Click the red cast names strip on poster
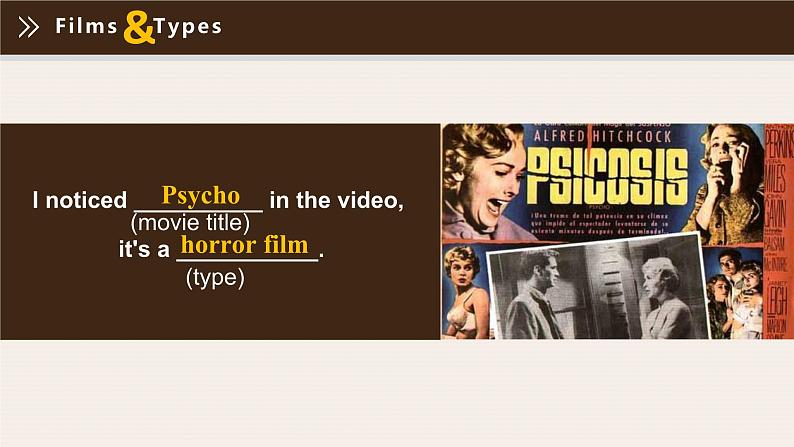Image resolution: width=794 pixels, height=447 pixels. (x=776, y=232)
